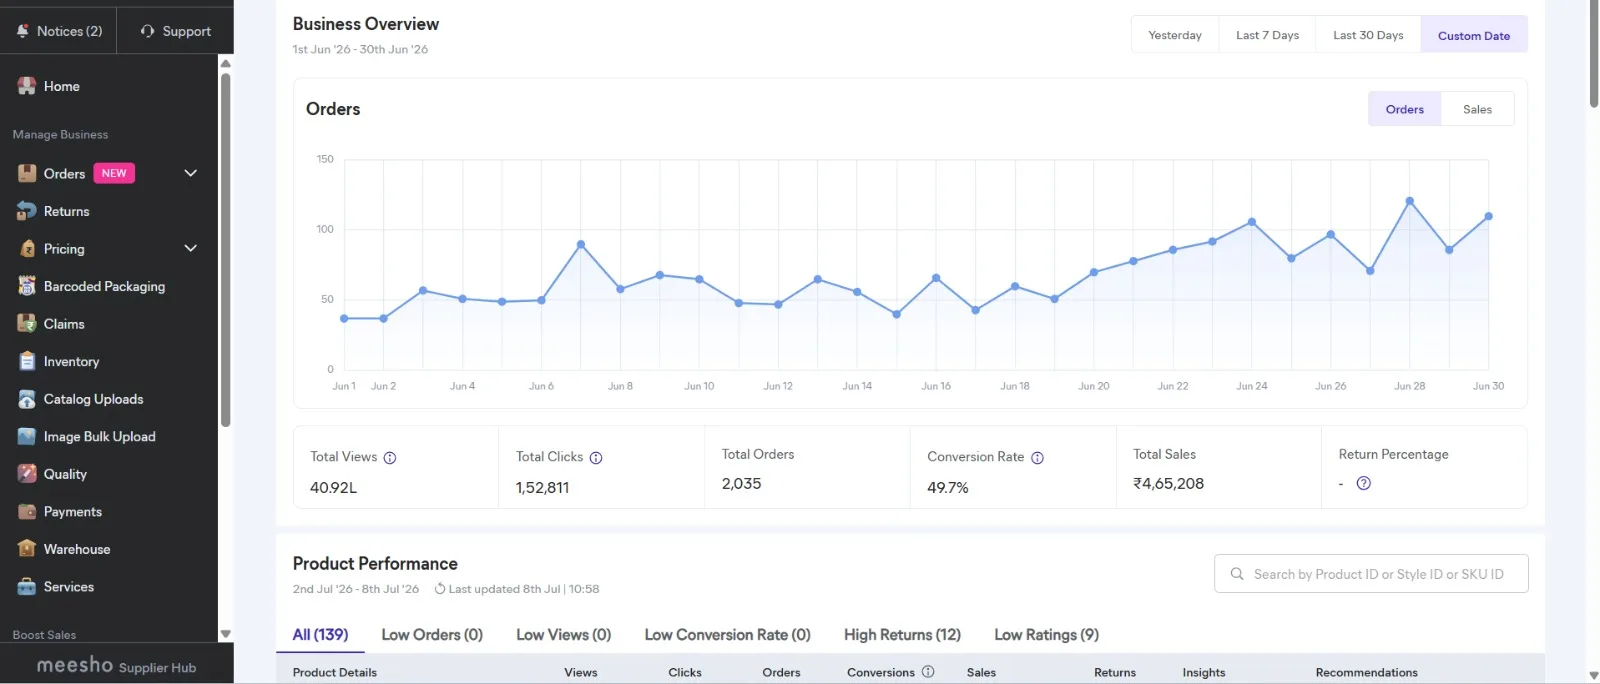Image resolution: width=1600 pixels, height=684 pixels.
Task: Select the Last 7 Days range
Action: (x=1267, y=35)
